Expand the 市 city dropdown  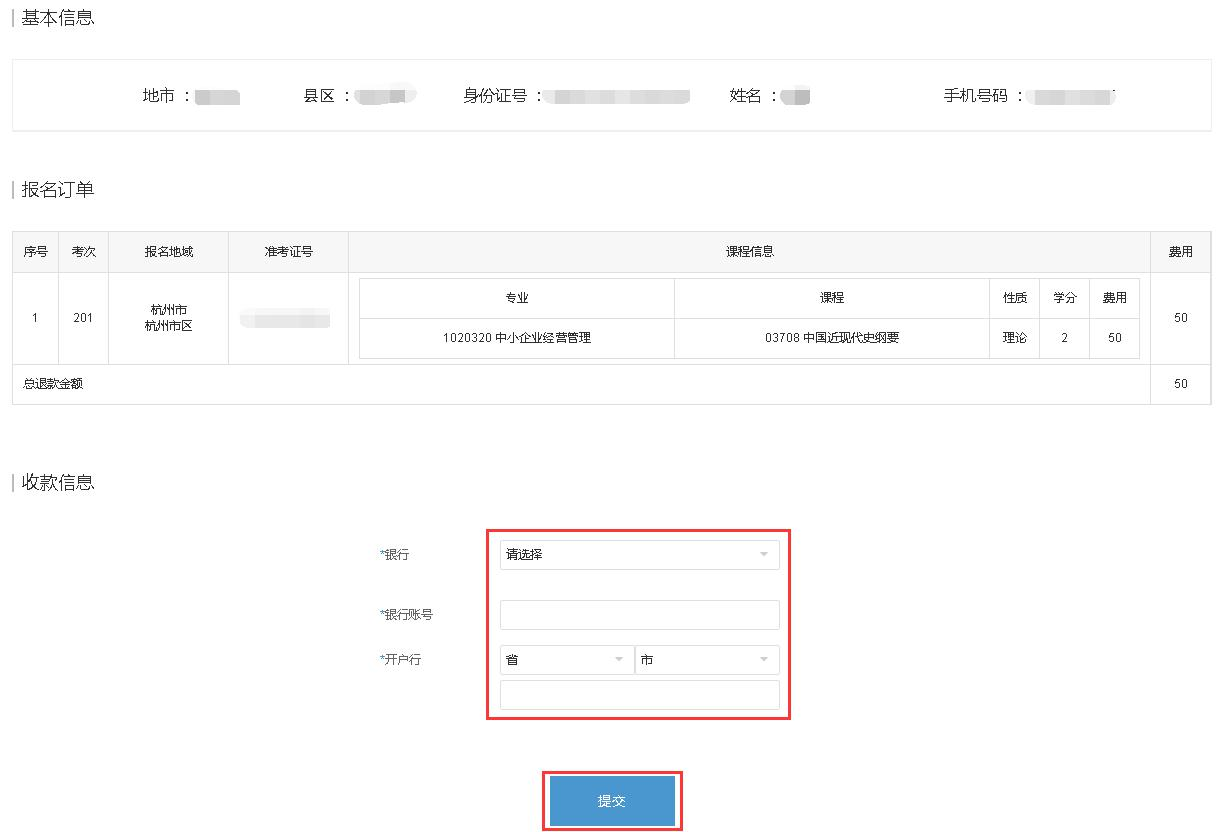tap(706, 660)
